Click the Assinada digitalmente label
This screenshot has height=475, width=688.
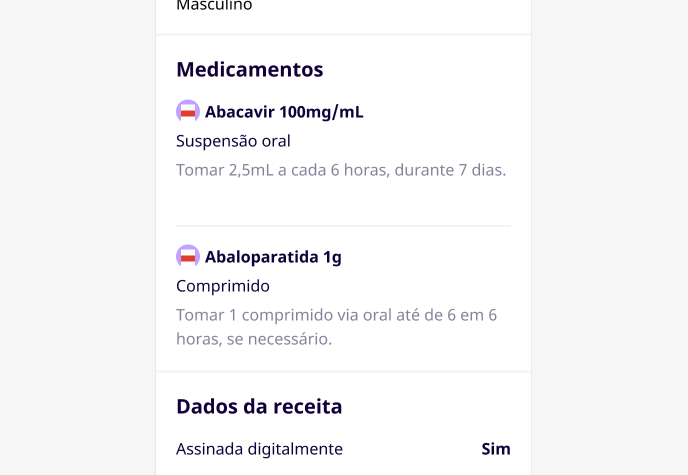tap(259, 449)
